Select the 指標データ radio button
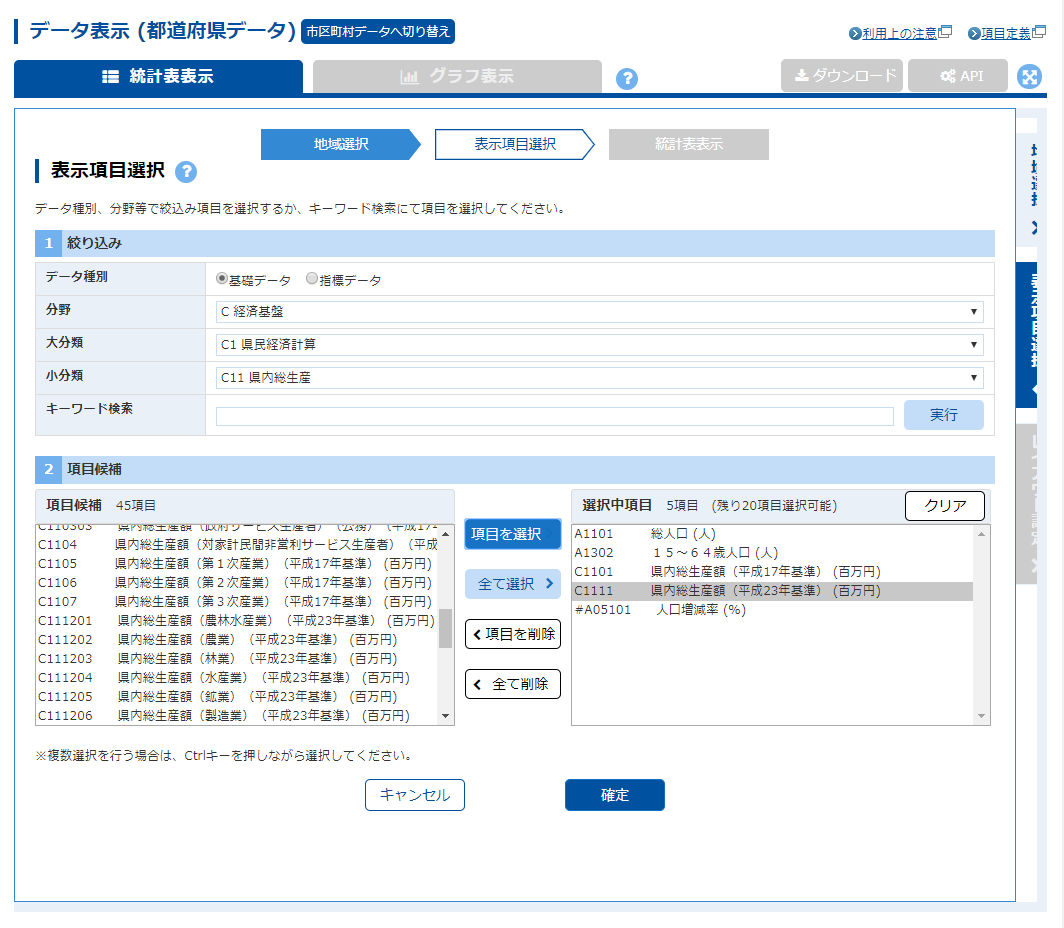The width and height of the screenshot is (1064, 928). (312, 280)
